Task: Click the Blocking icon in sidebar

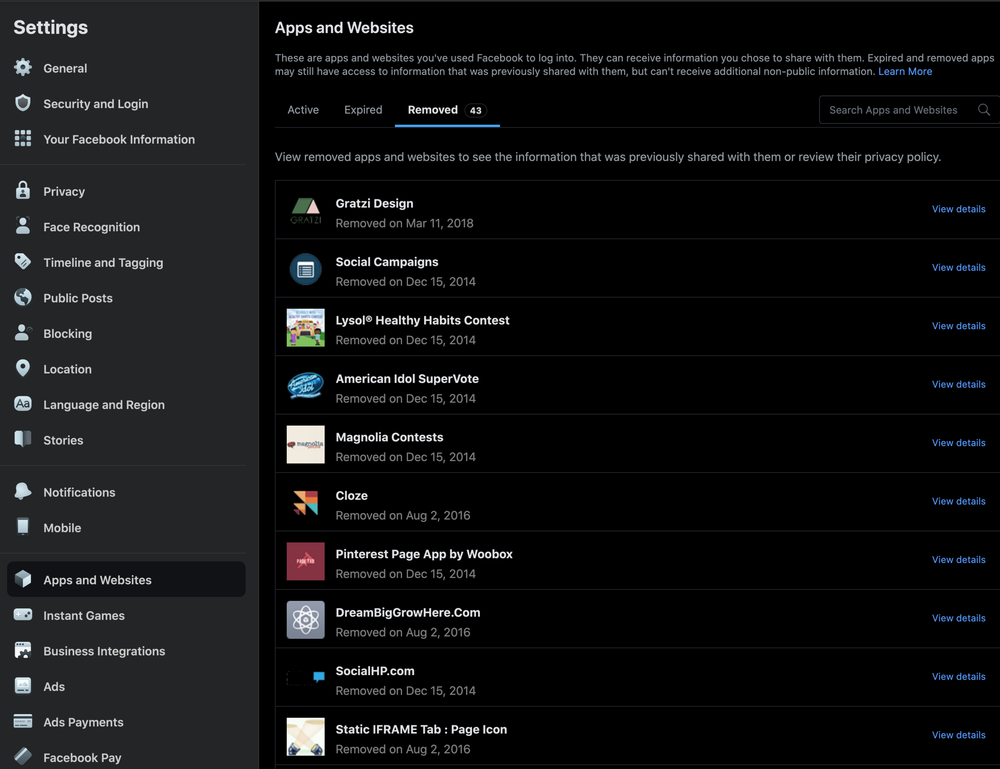Action: coord(23,333)
